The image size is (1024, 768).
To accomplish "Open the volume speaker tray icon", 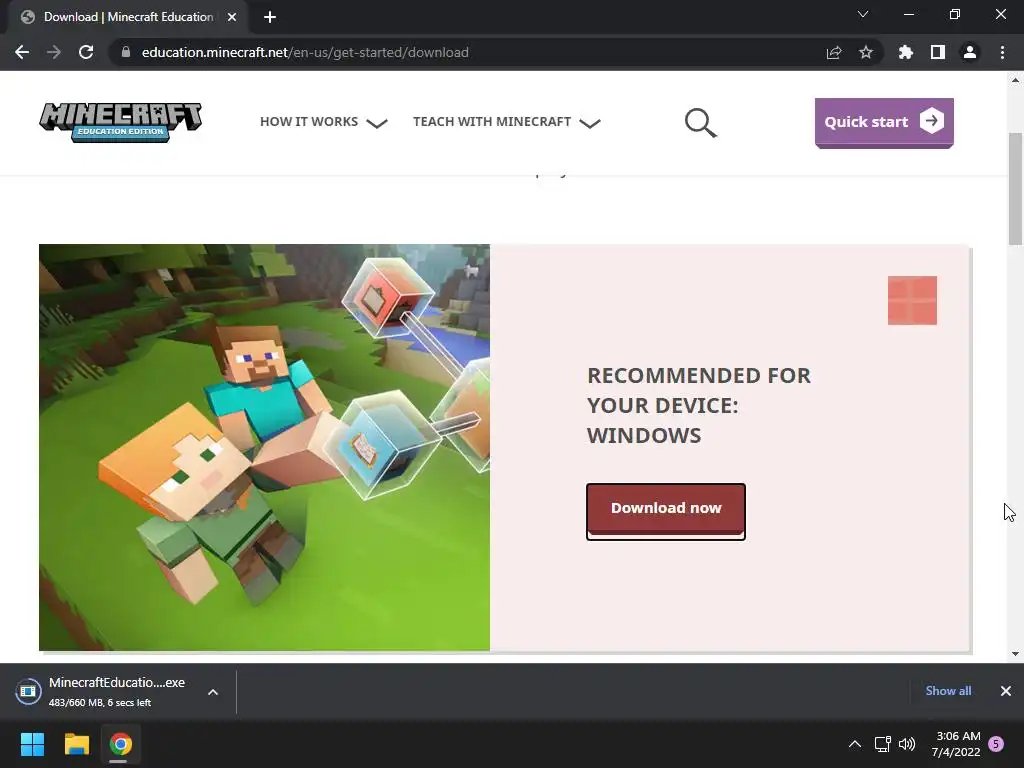I will pos(907,744).
